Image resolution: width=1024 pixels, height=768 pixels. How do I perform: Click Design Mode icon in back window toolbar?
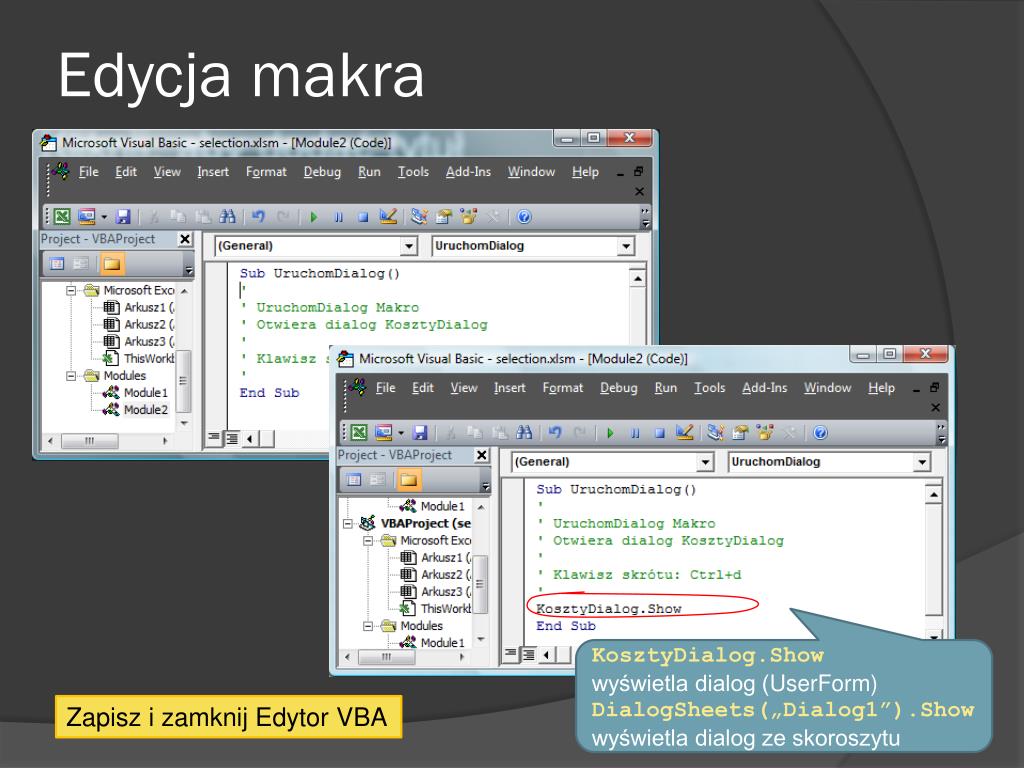(x=388, y=216)
